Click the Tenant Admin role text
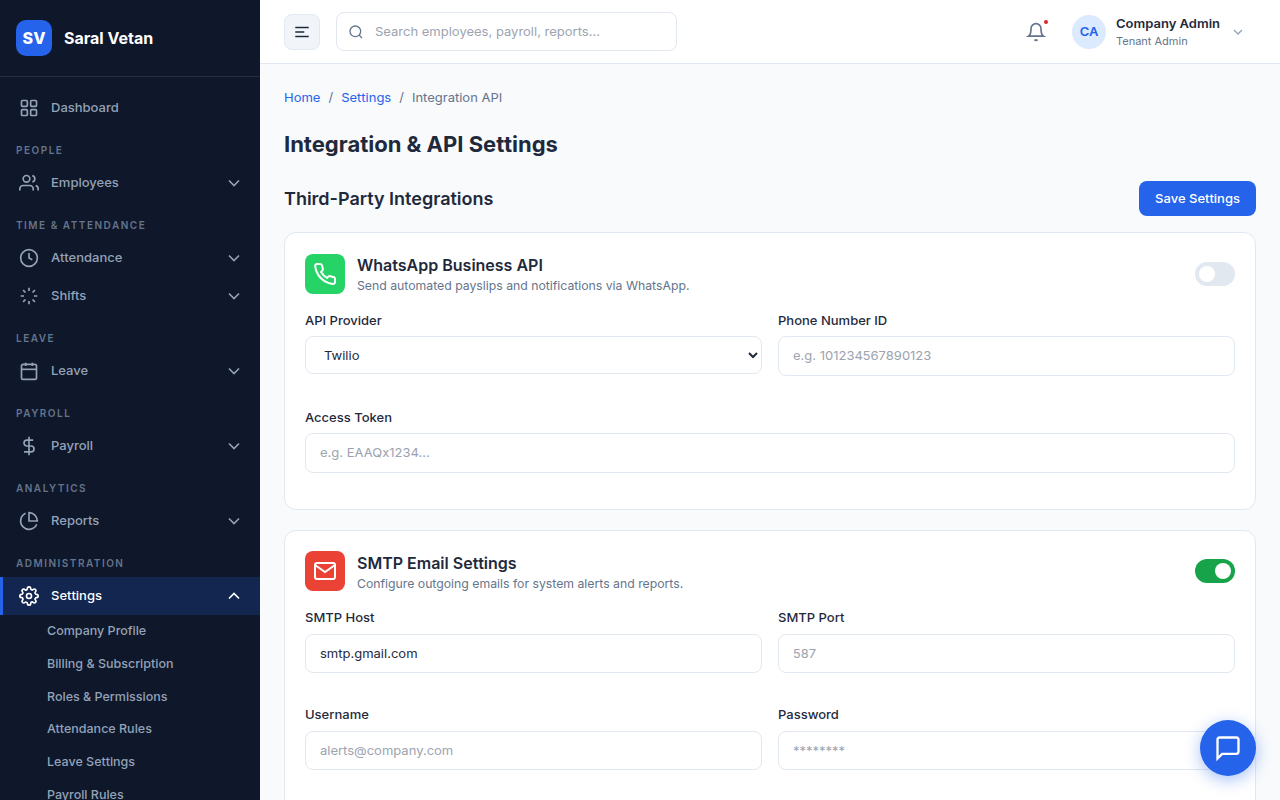 [1152, 42]
